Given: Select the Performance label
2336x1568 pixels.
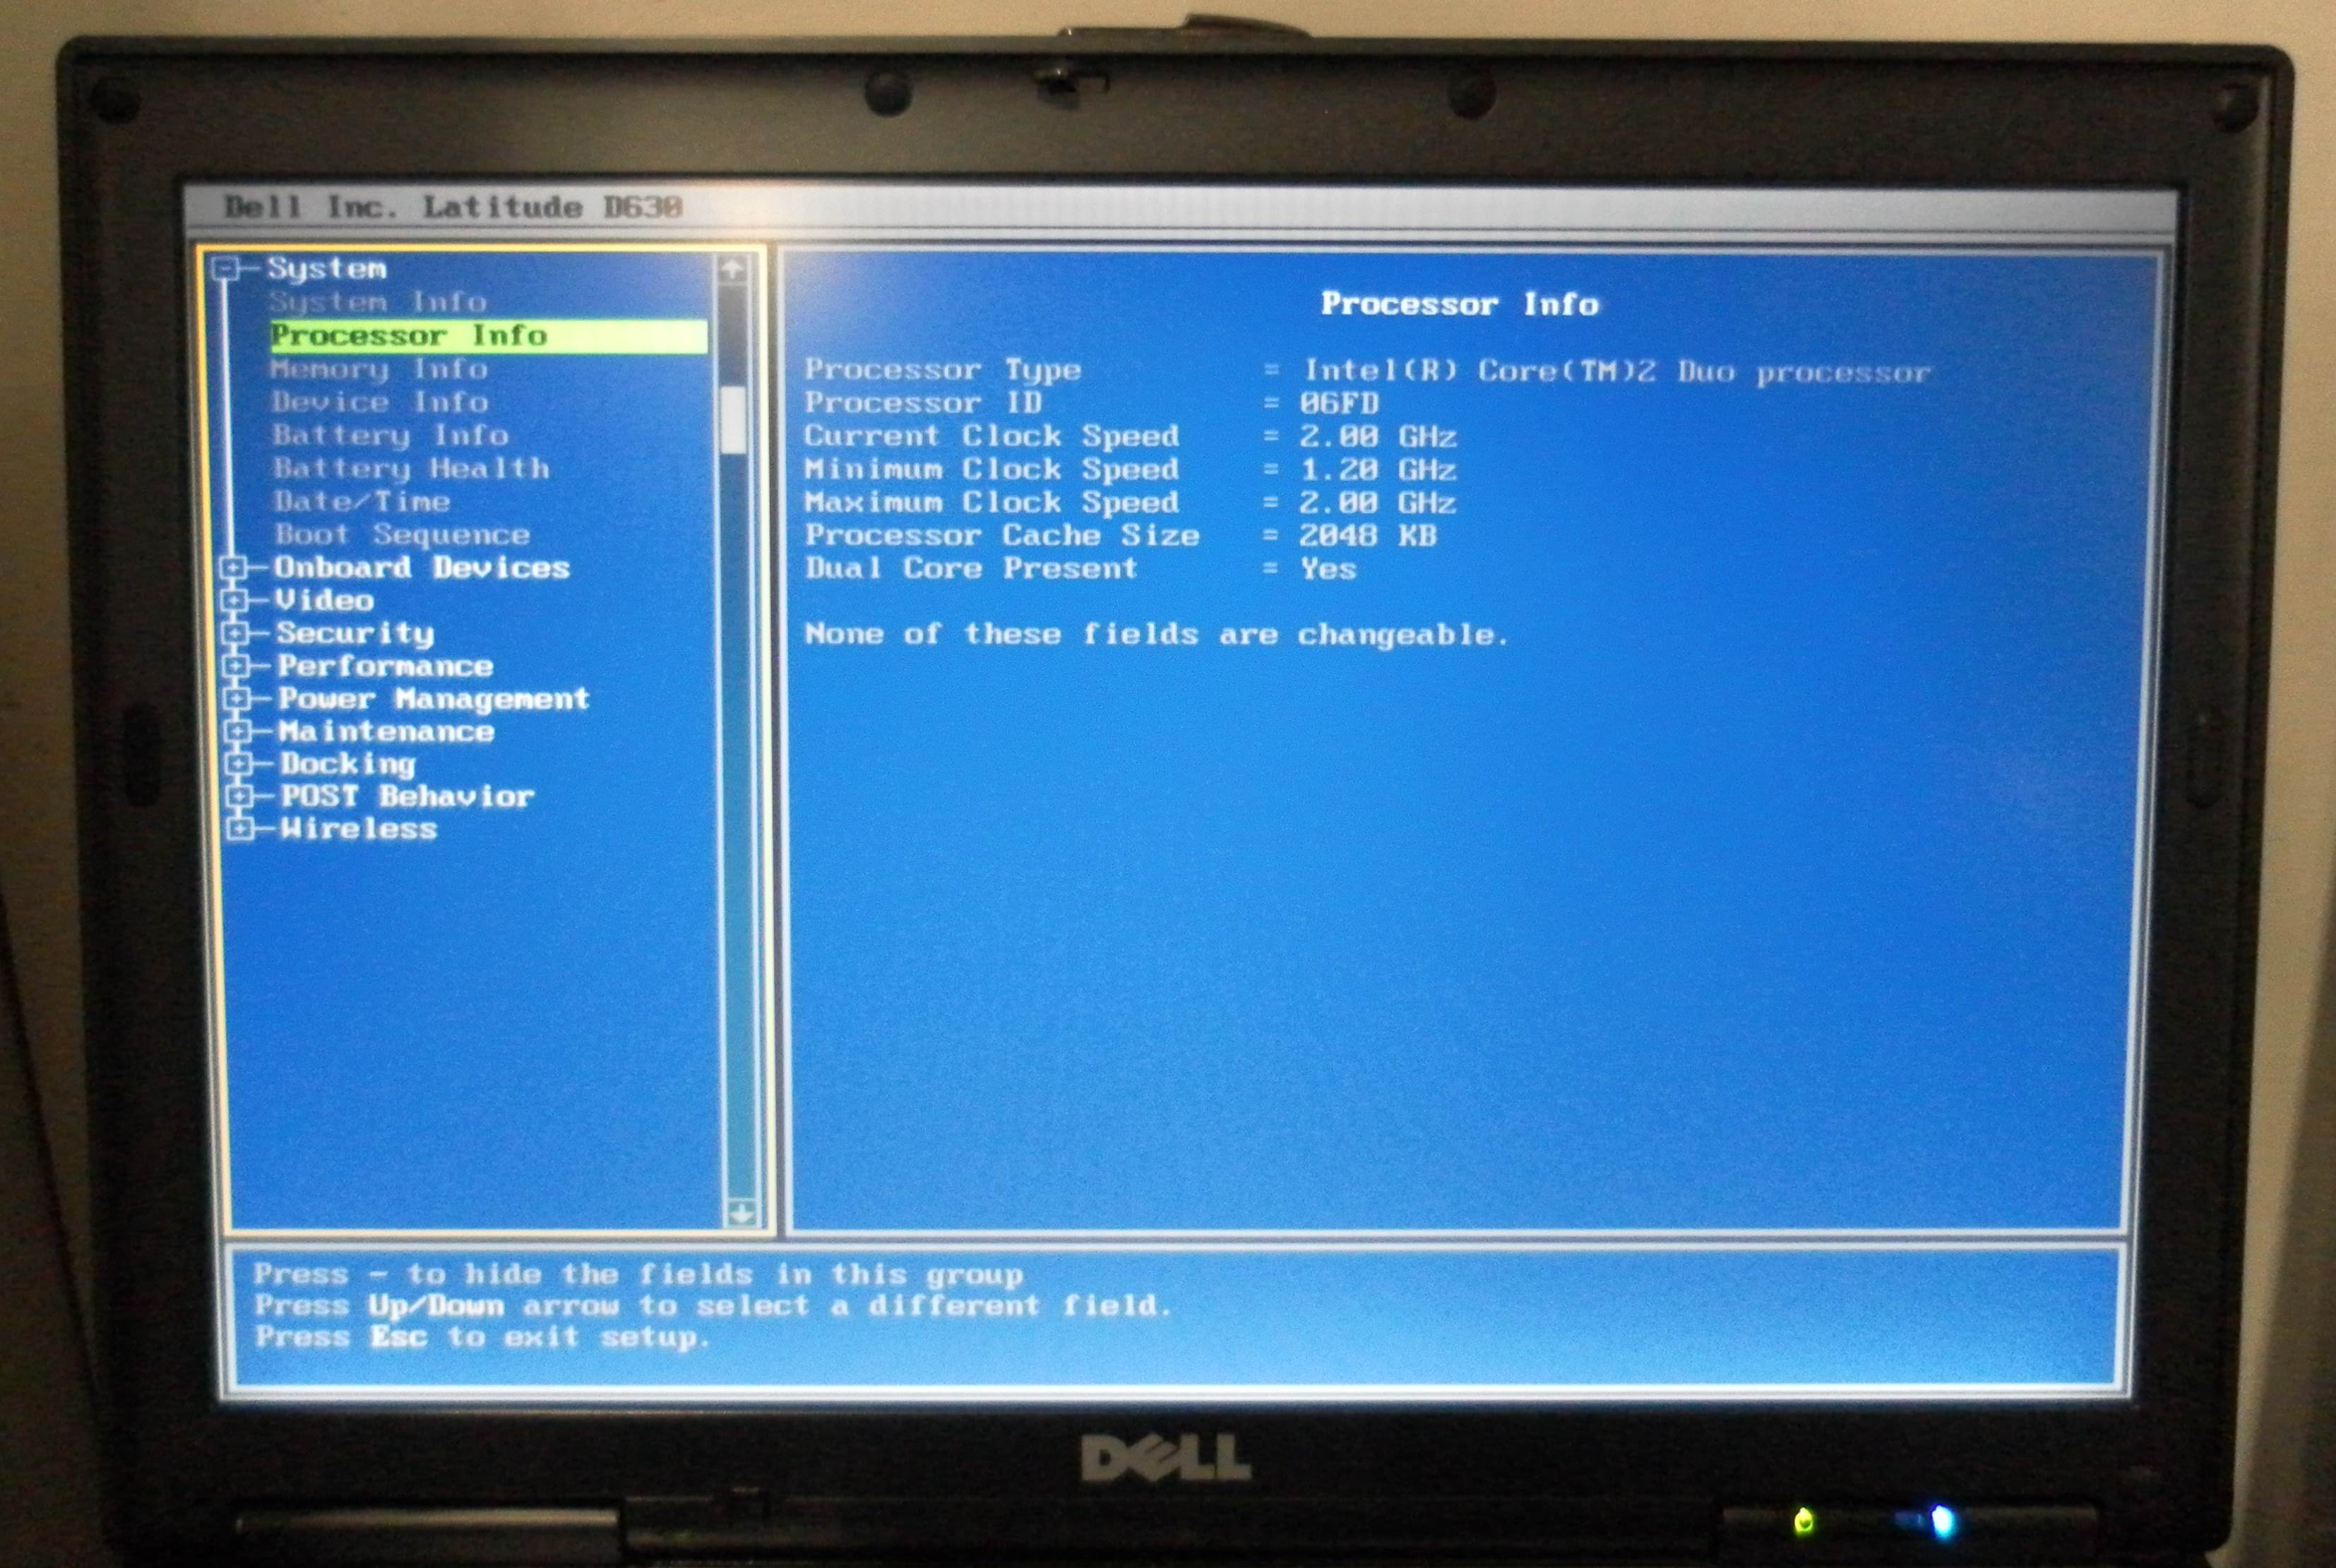Looking at the screenshot, I should click(x=386, y=666).
